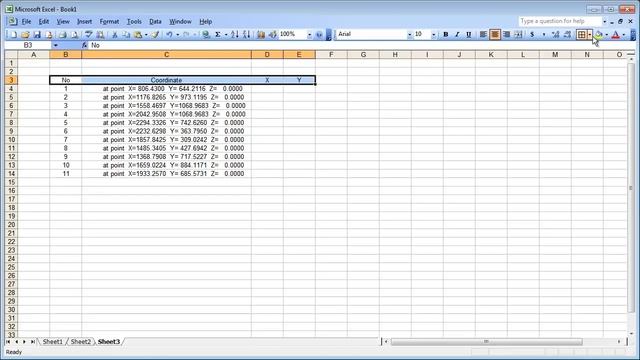Image resolution: width=640 pixels, height=360 pixels.
Task: Toggle Bold formatting
Action: (x=446, y=35)
